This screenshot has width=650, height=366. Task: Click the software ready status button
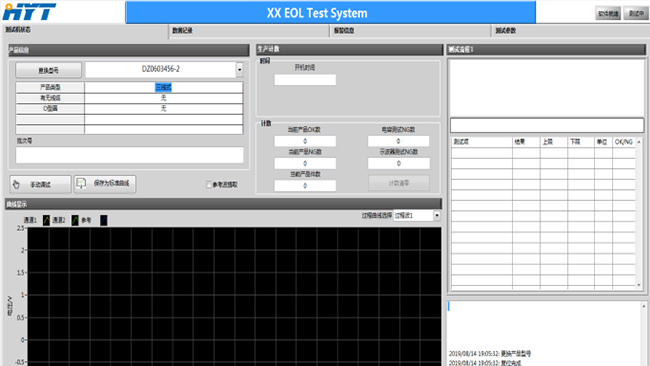pyautogui.click(x=608, y=13)
